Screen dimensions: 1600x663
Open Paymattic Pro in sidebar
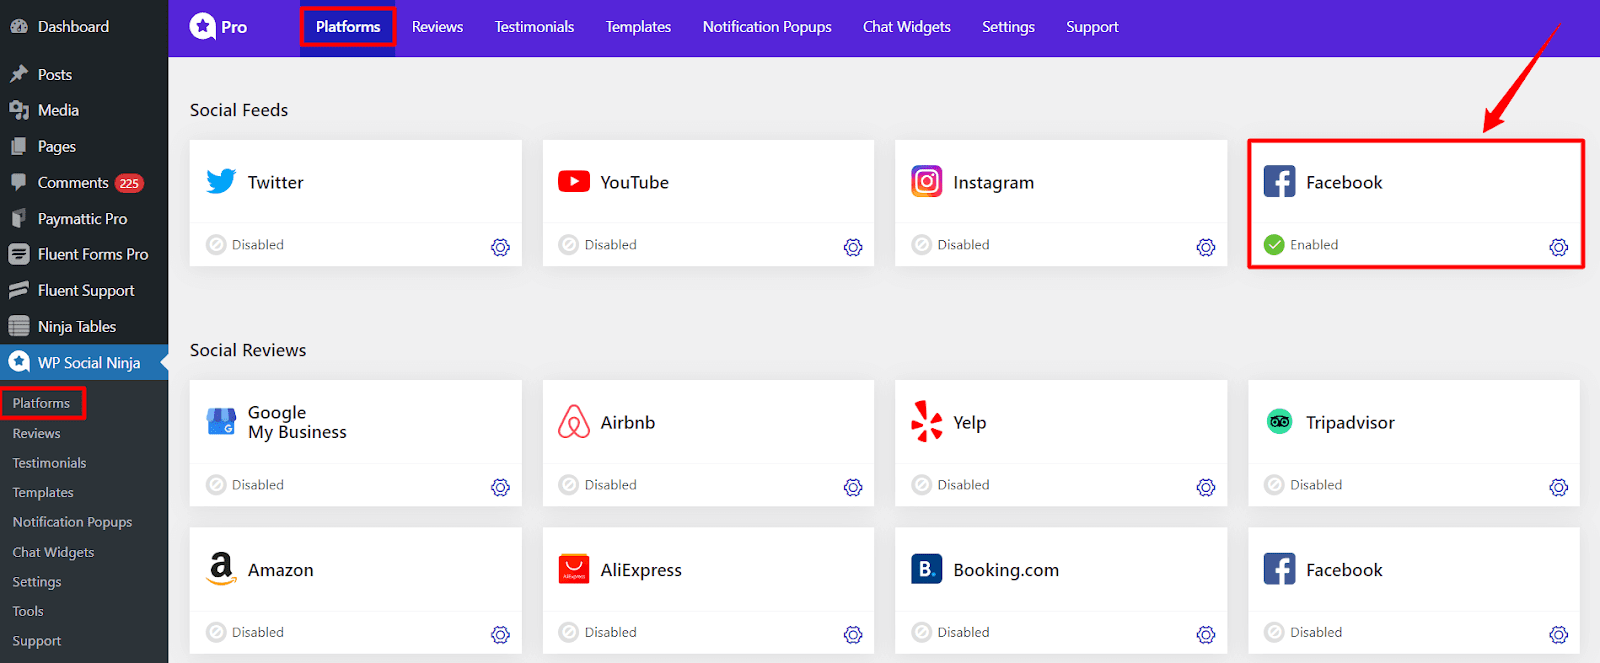84,218
